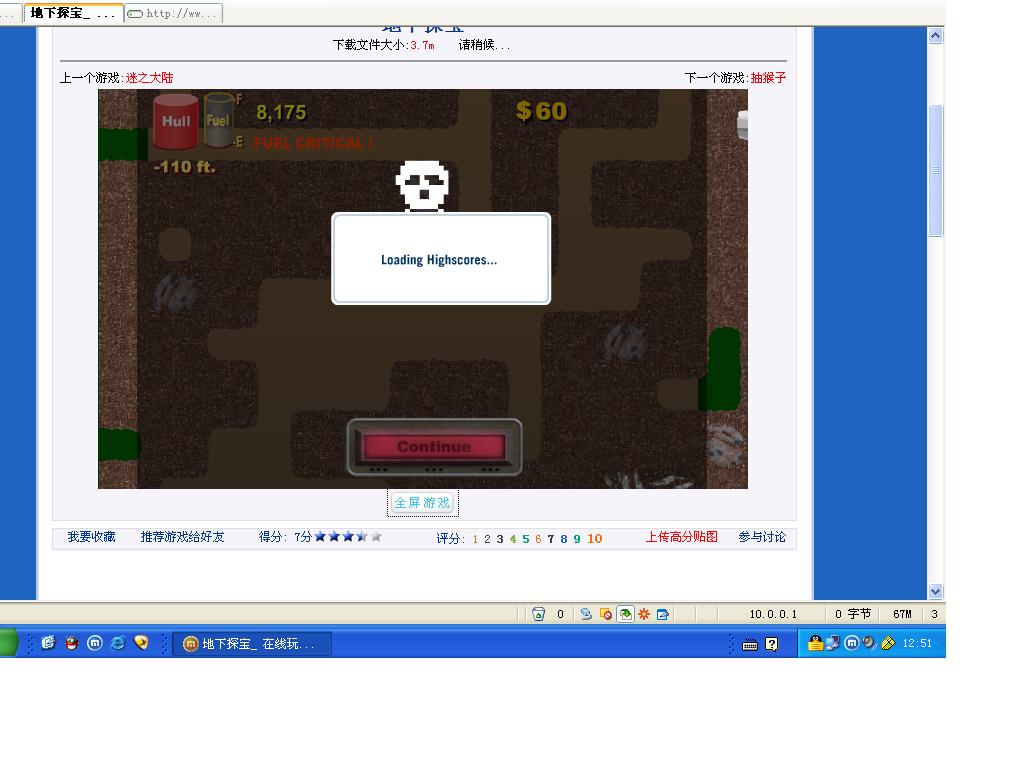Click the FUEL CRITICAL warning text
1024x768 pixels.
click(313, 143)
